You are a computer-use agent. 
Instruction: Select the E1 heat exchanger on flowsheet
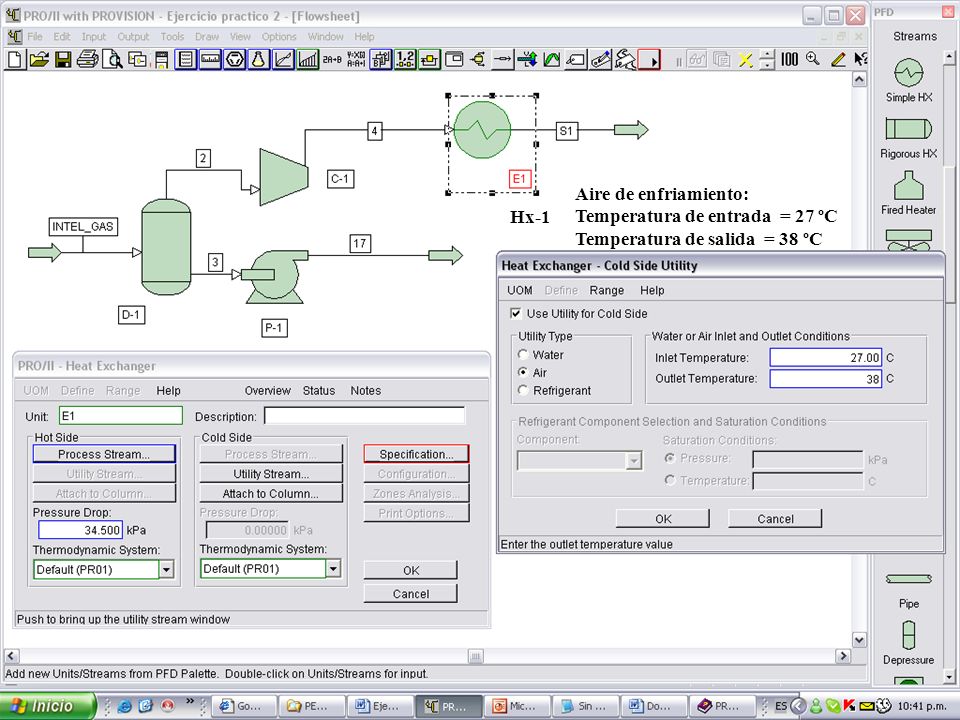coord(483,130)
